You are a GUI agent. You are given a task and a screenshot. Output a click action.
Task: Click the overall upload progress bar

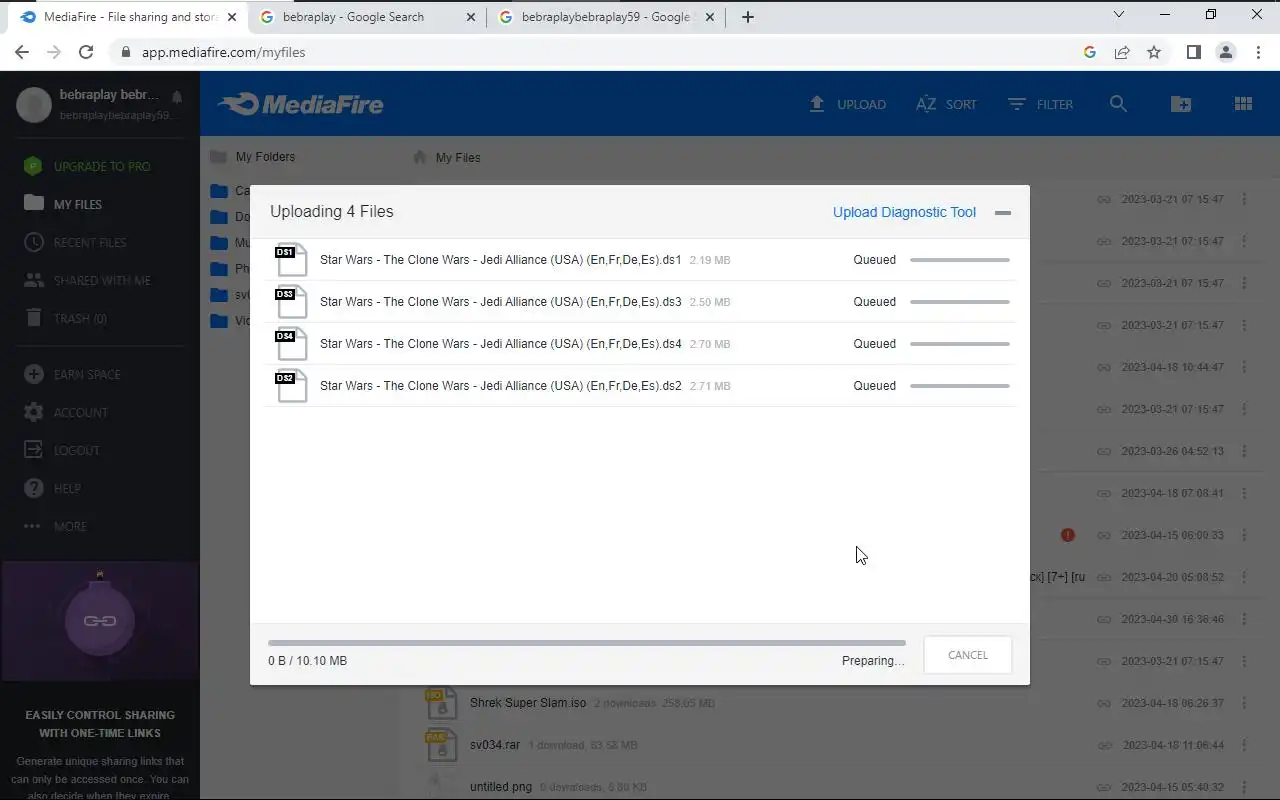click(x=587, y=643)
